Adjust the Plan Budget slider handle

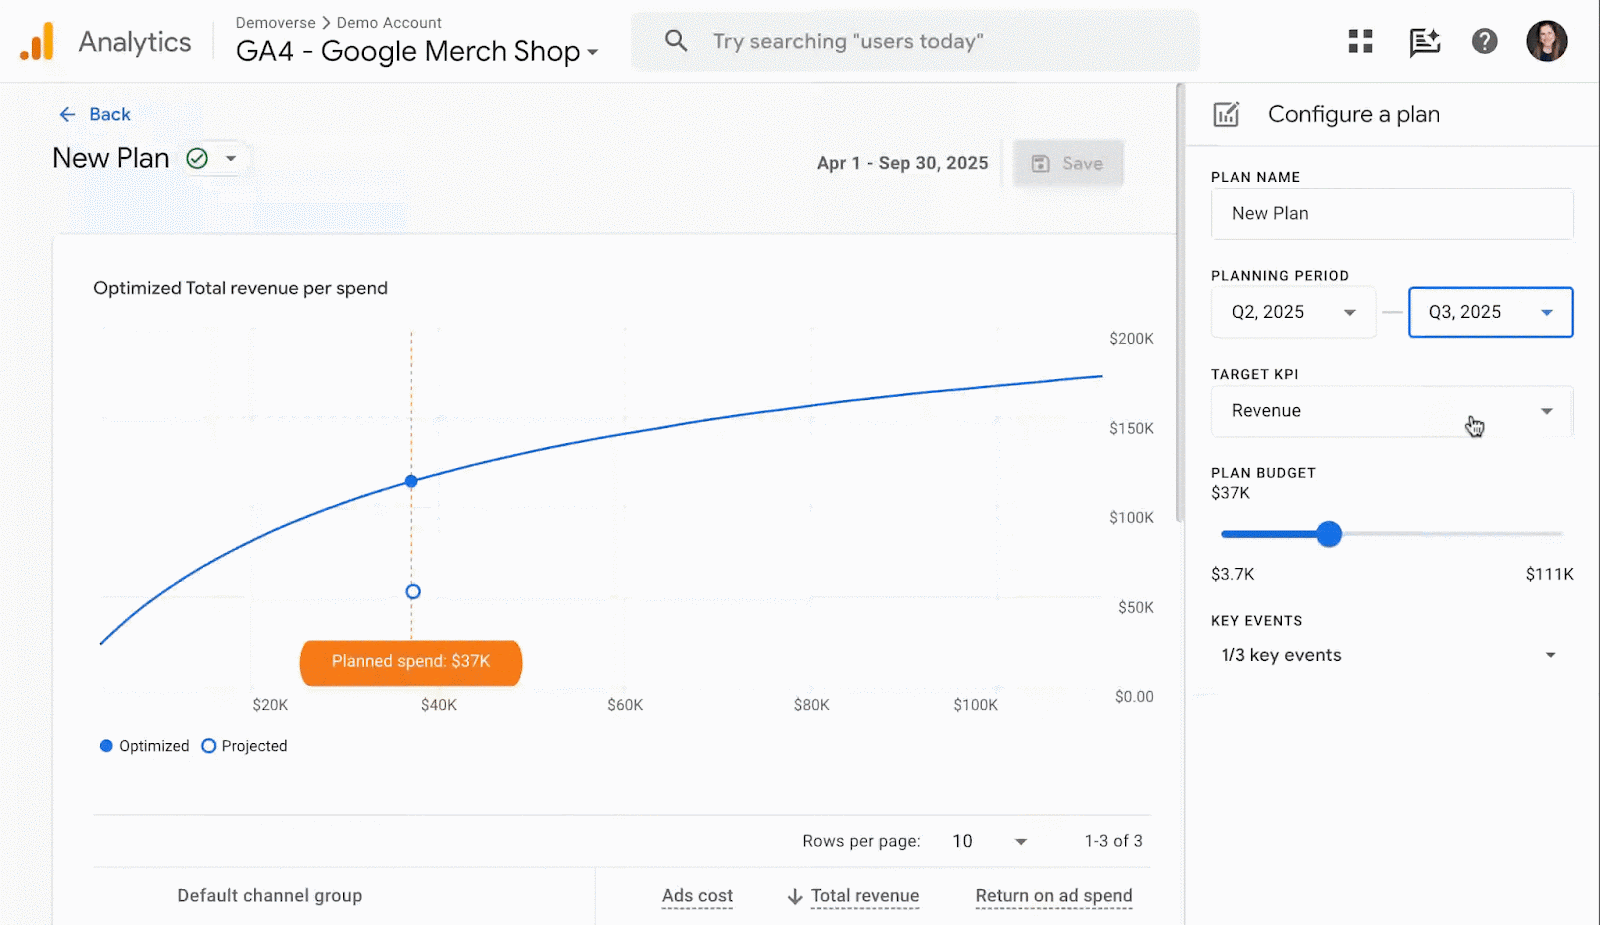click(x=1329, y=534)
